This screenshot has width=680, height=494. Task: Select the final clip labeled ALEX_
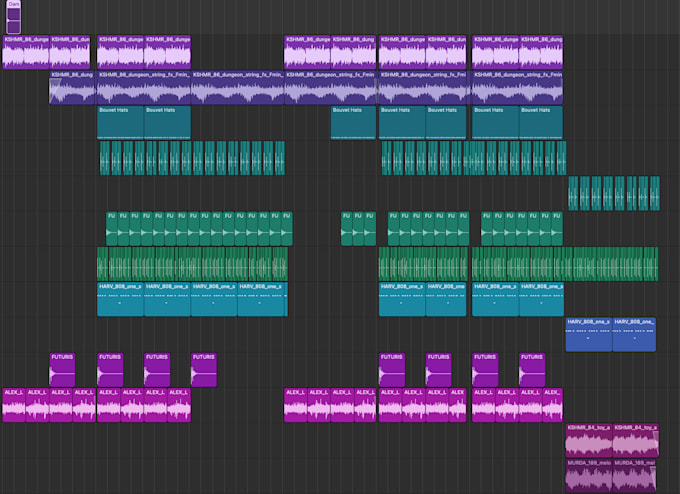(x=552, y=405)
